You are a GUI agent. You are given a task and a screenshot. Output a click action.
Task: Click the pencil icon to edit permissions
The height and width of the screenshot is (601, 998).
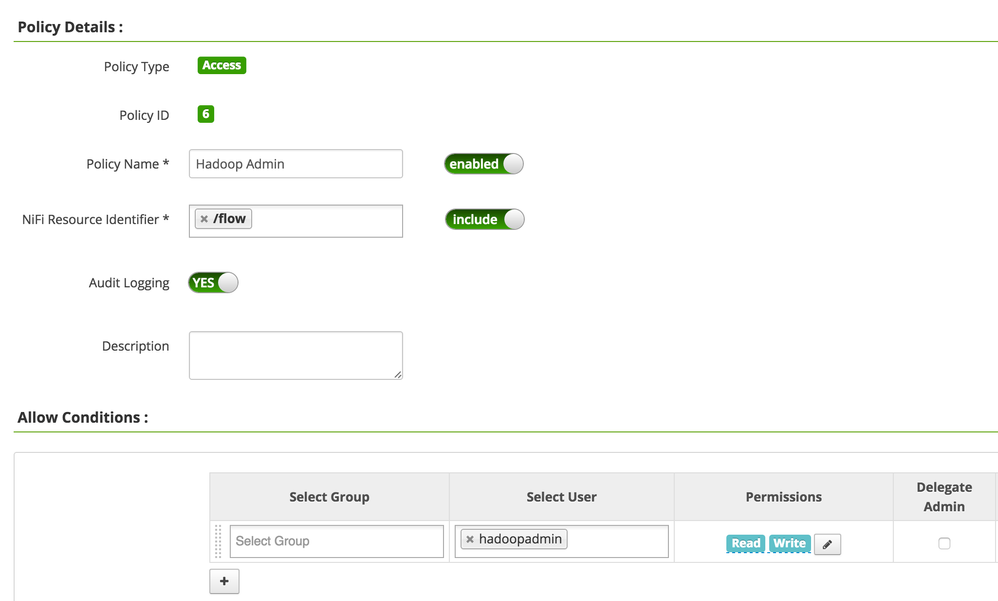[827, 544]
